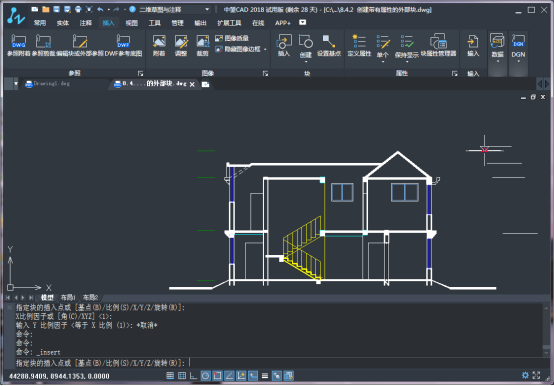Open the Create block (创建) dropdown arrow

tap(306, 62)
